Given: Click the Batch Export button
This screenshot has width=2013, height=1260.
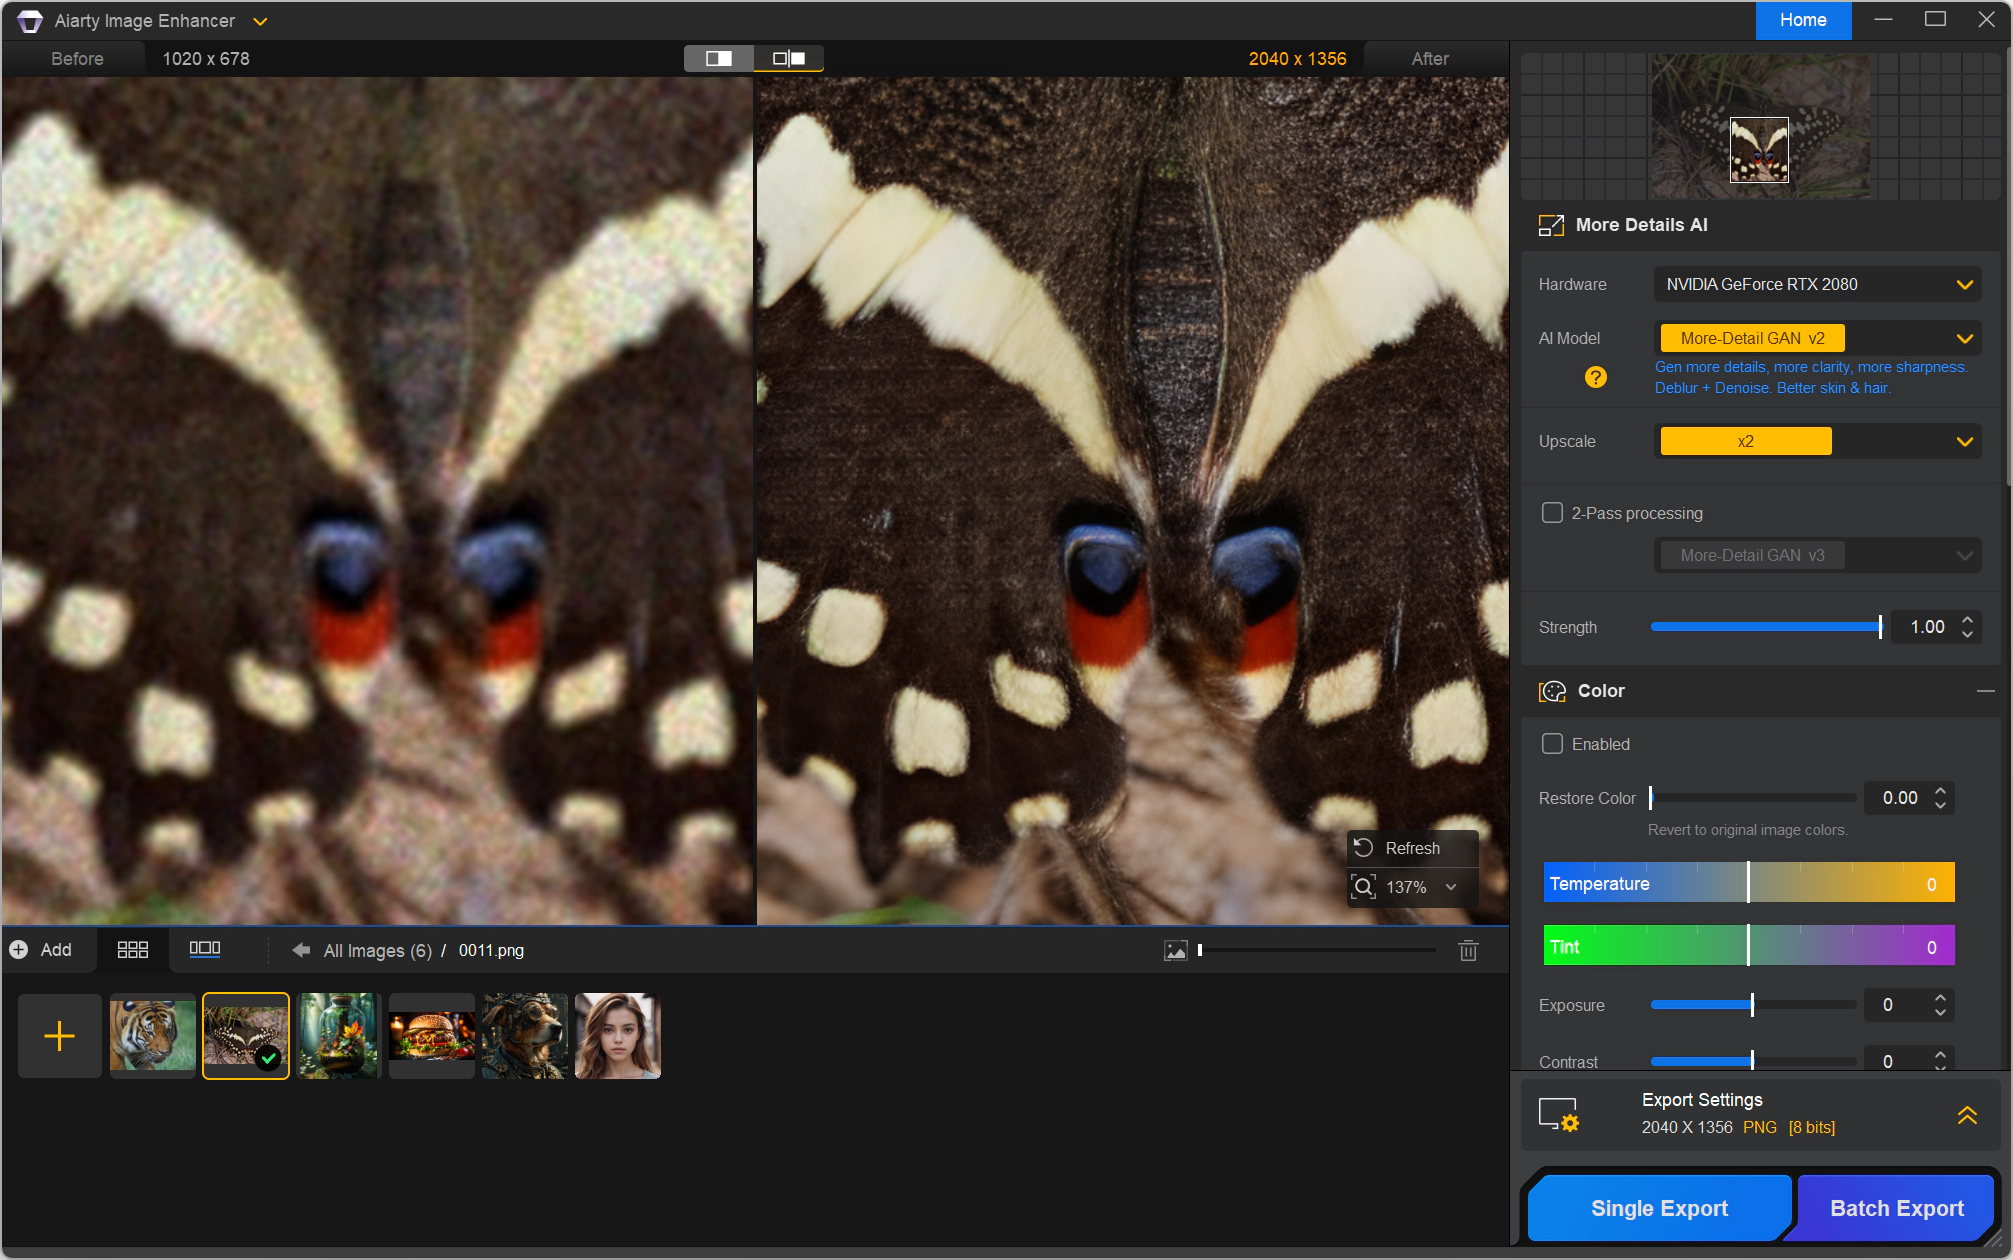Looking at the screenshot, I should tap(1896, 1208).
